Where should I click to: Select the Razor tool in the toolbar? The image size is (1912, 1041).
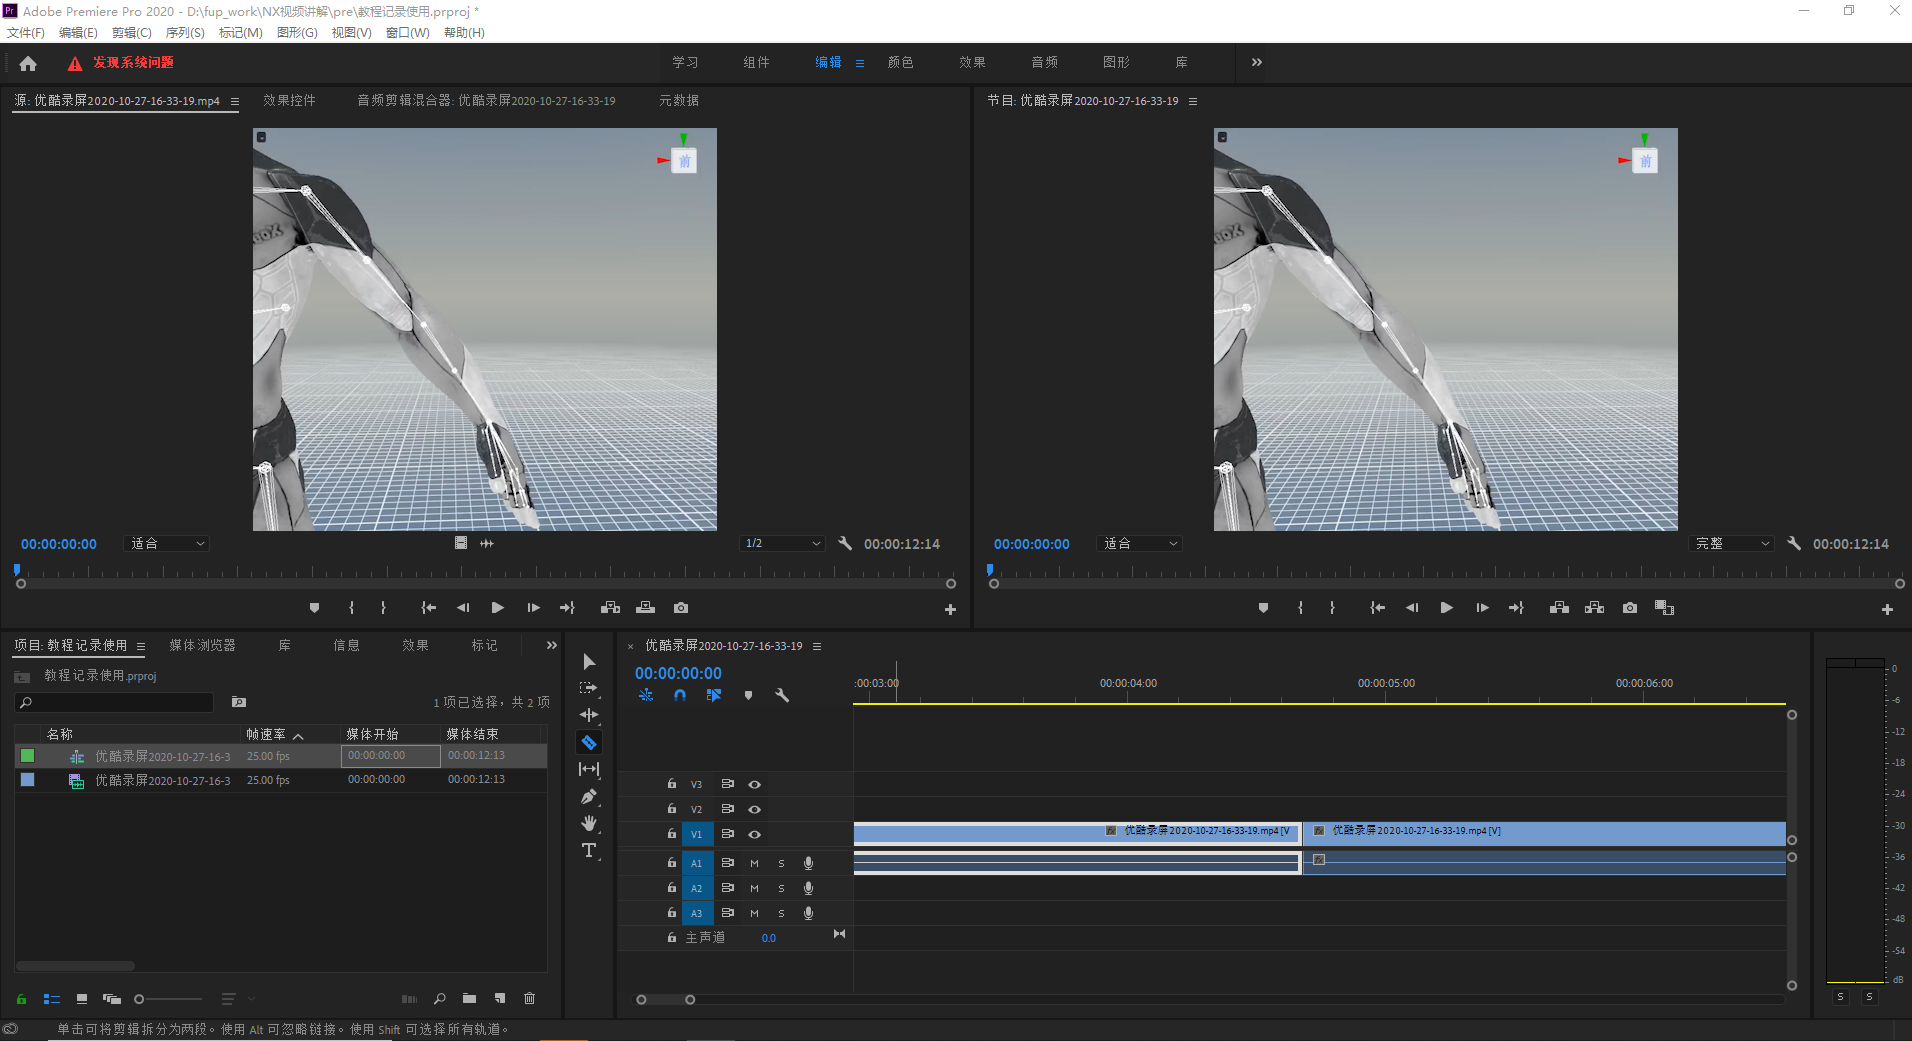click(x=589, y=742)
